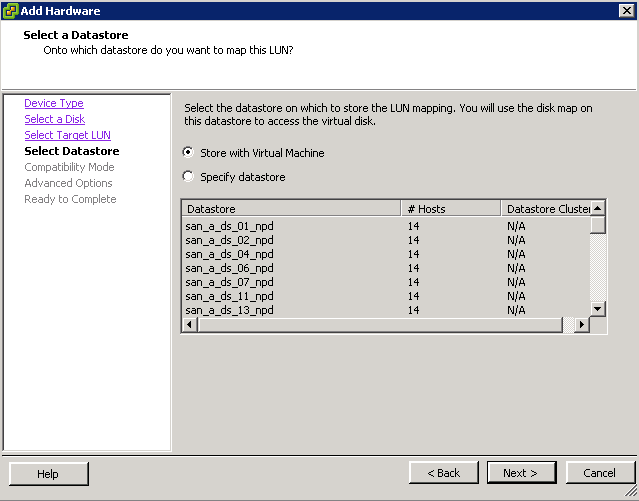639x501 pixels.
Task: Click the < Back button
Action: (444, 473)
